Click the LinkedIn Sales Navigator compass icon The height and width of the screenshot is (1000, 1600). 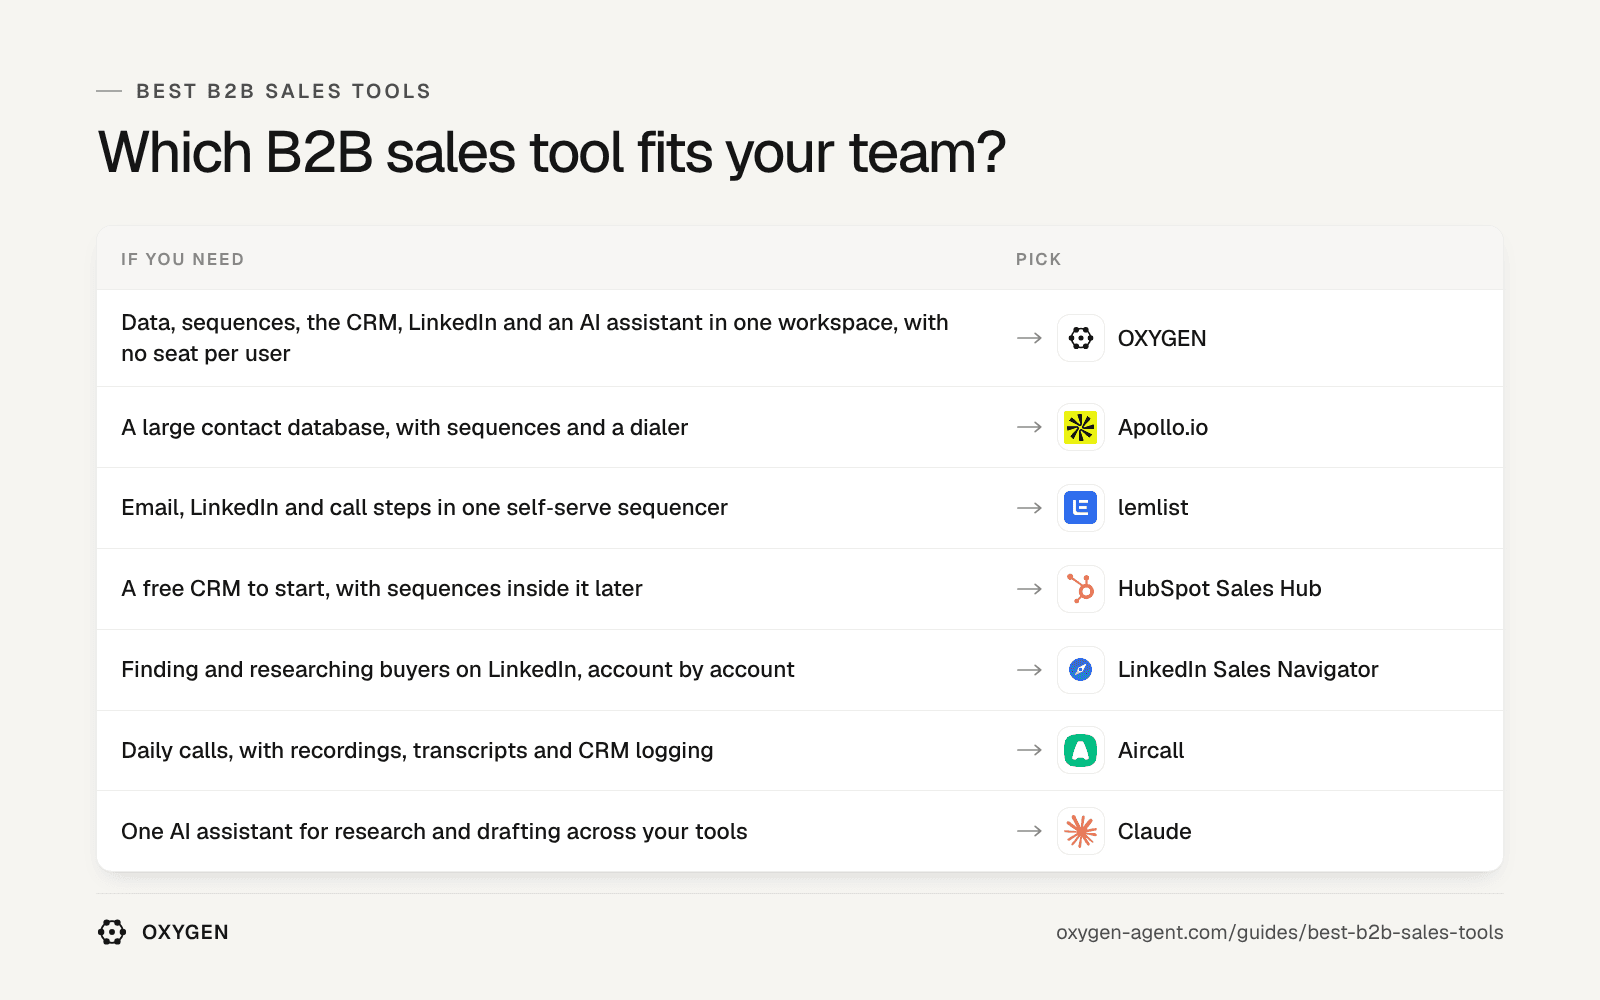[1081, 670]
